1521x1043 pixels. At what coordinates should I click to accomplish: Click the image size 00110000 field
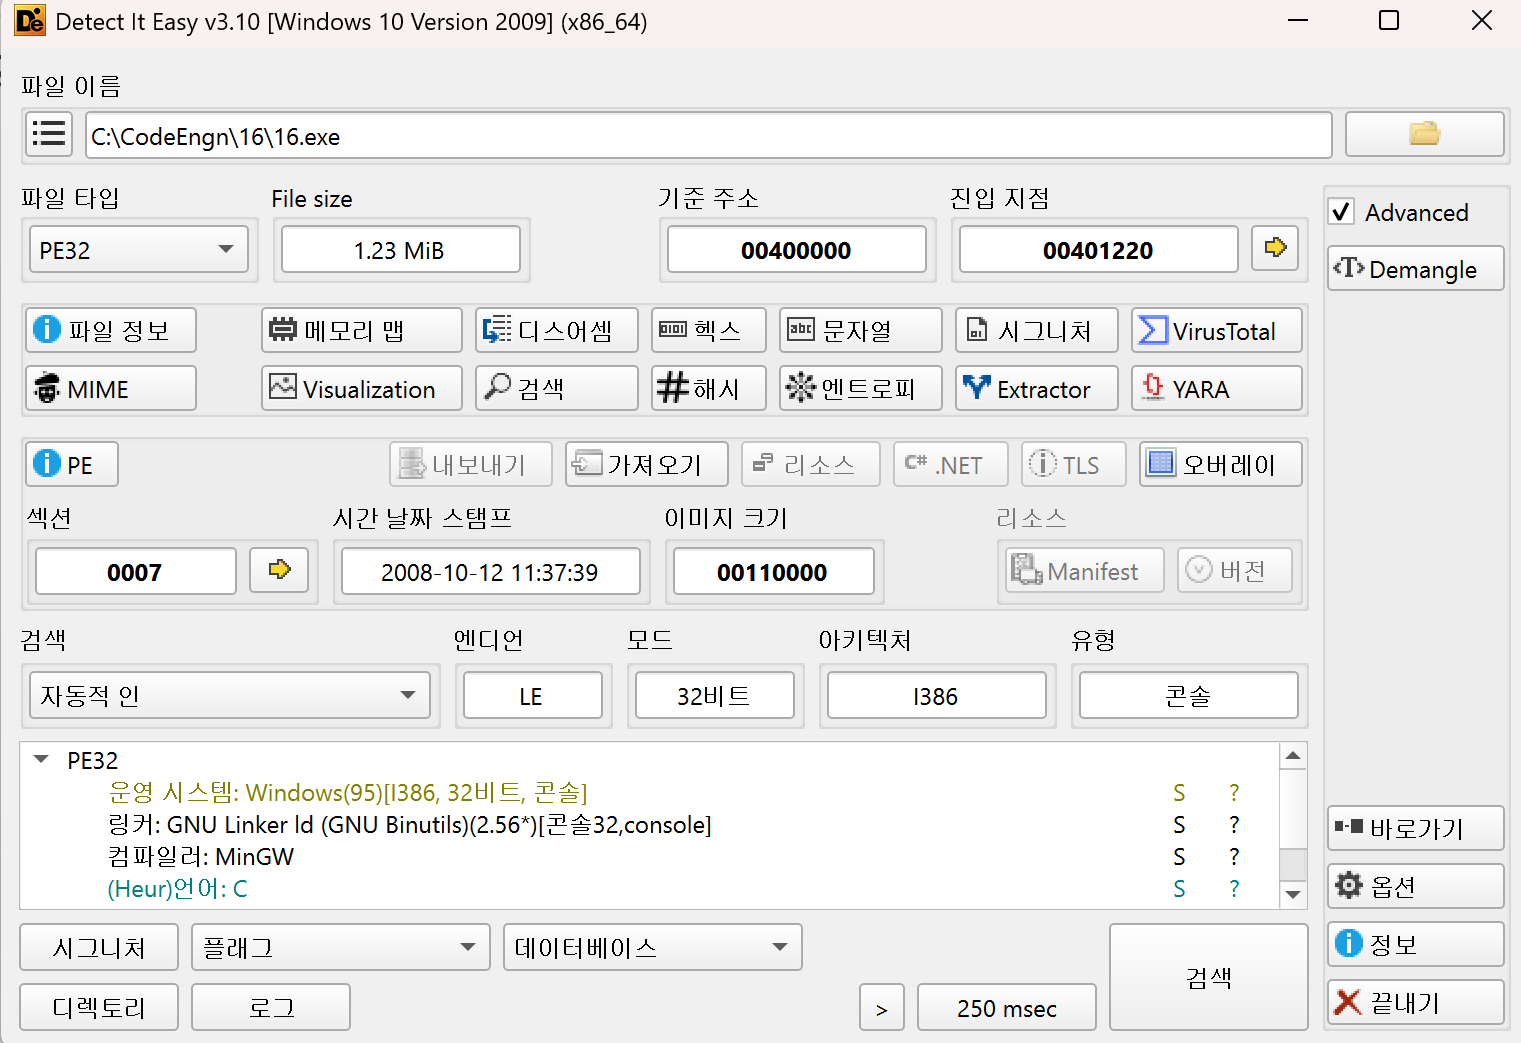pos(774,572)
